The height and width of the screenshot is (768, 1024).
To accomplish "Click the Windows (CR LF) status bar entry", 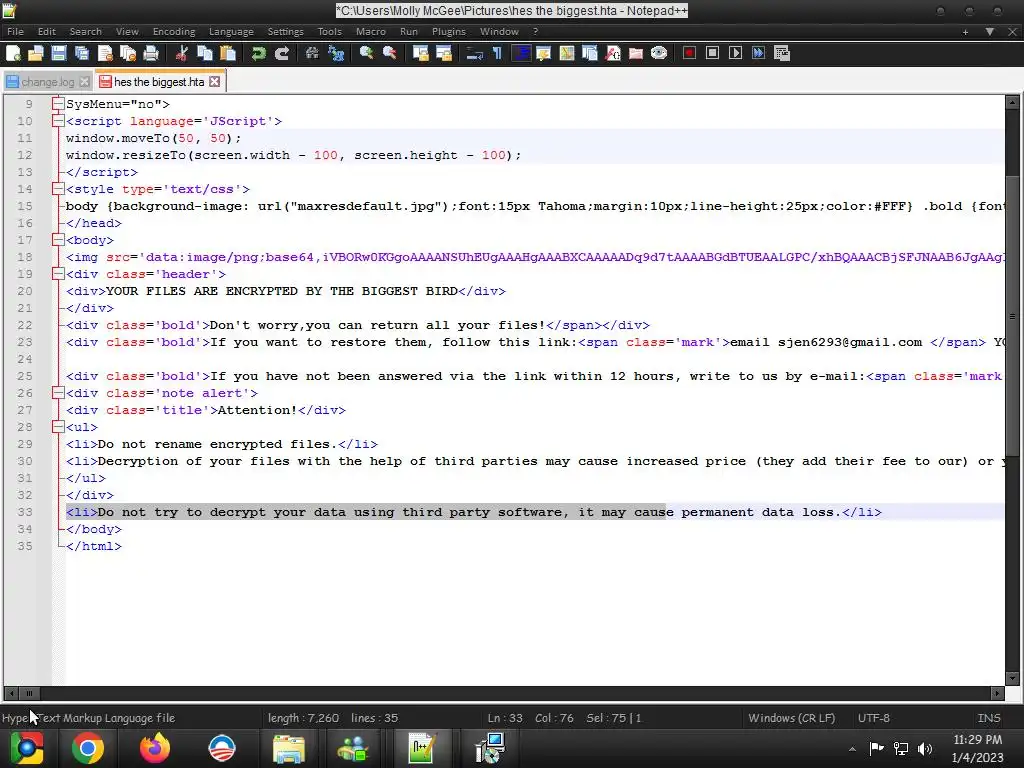I will (x=792, y=718).
